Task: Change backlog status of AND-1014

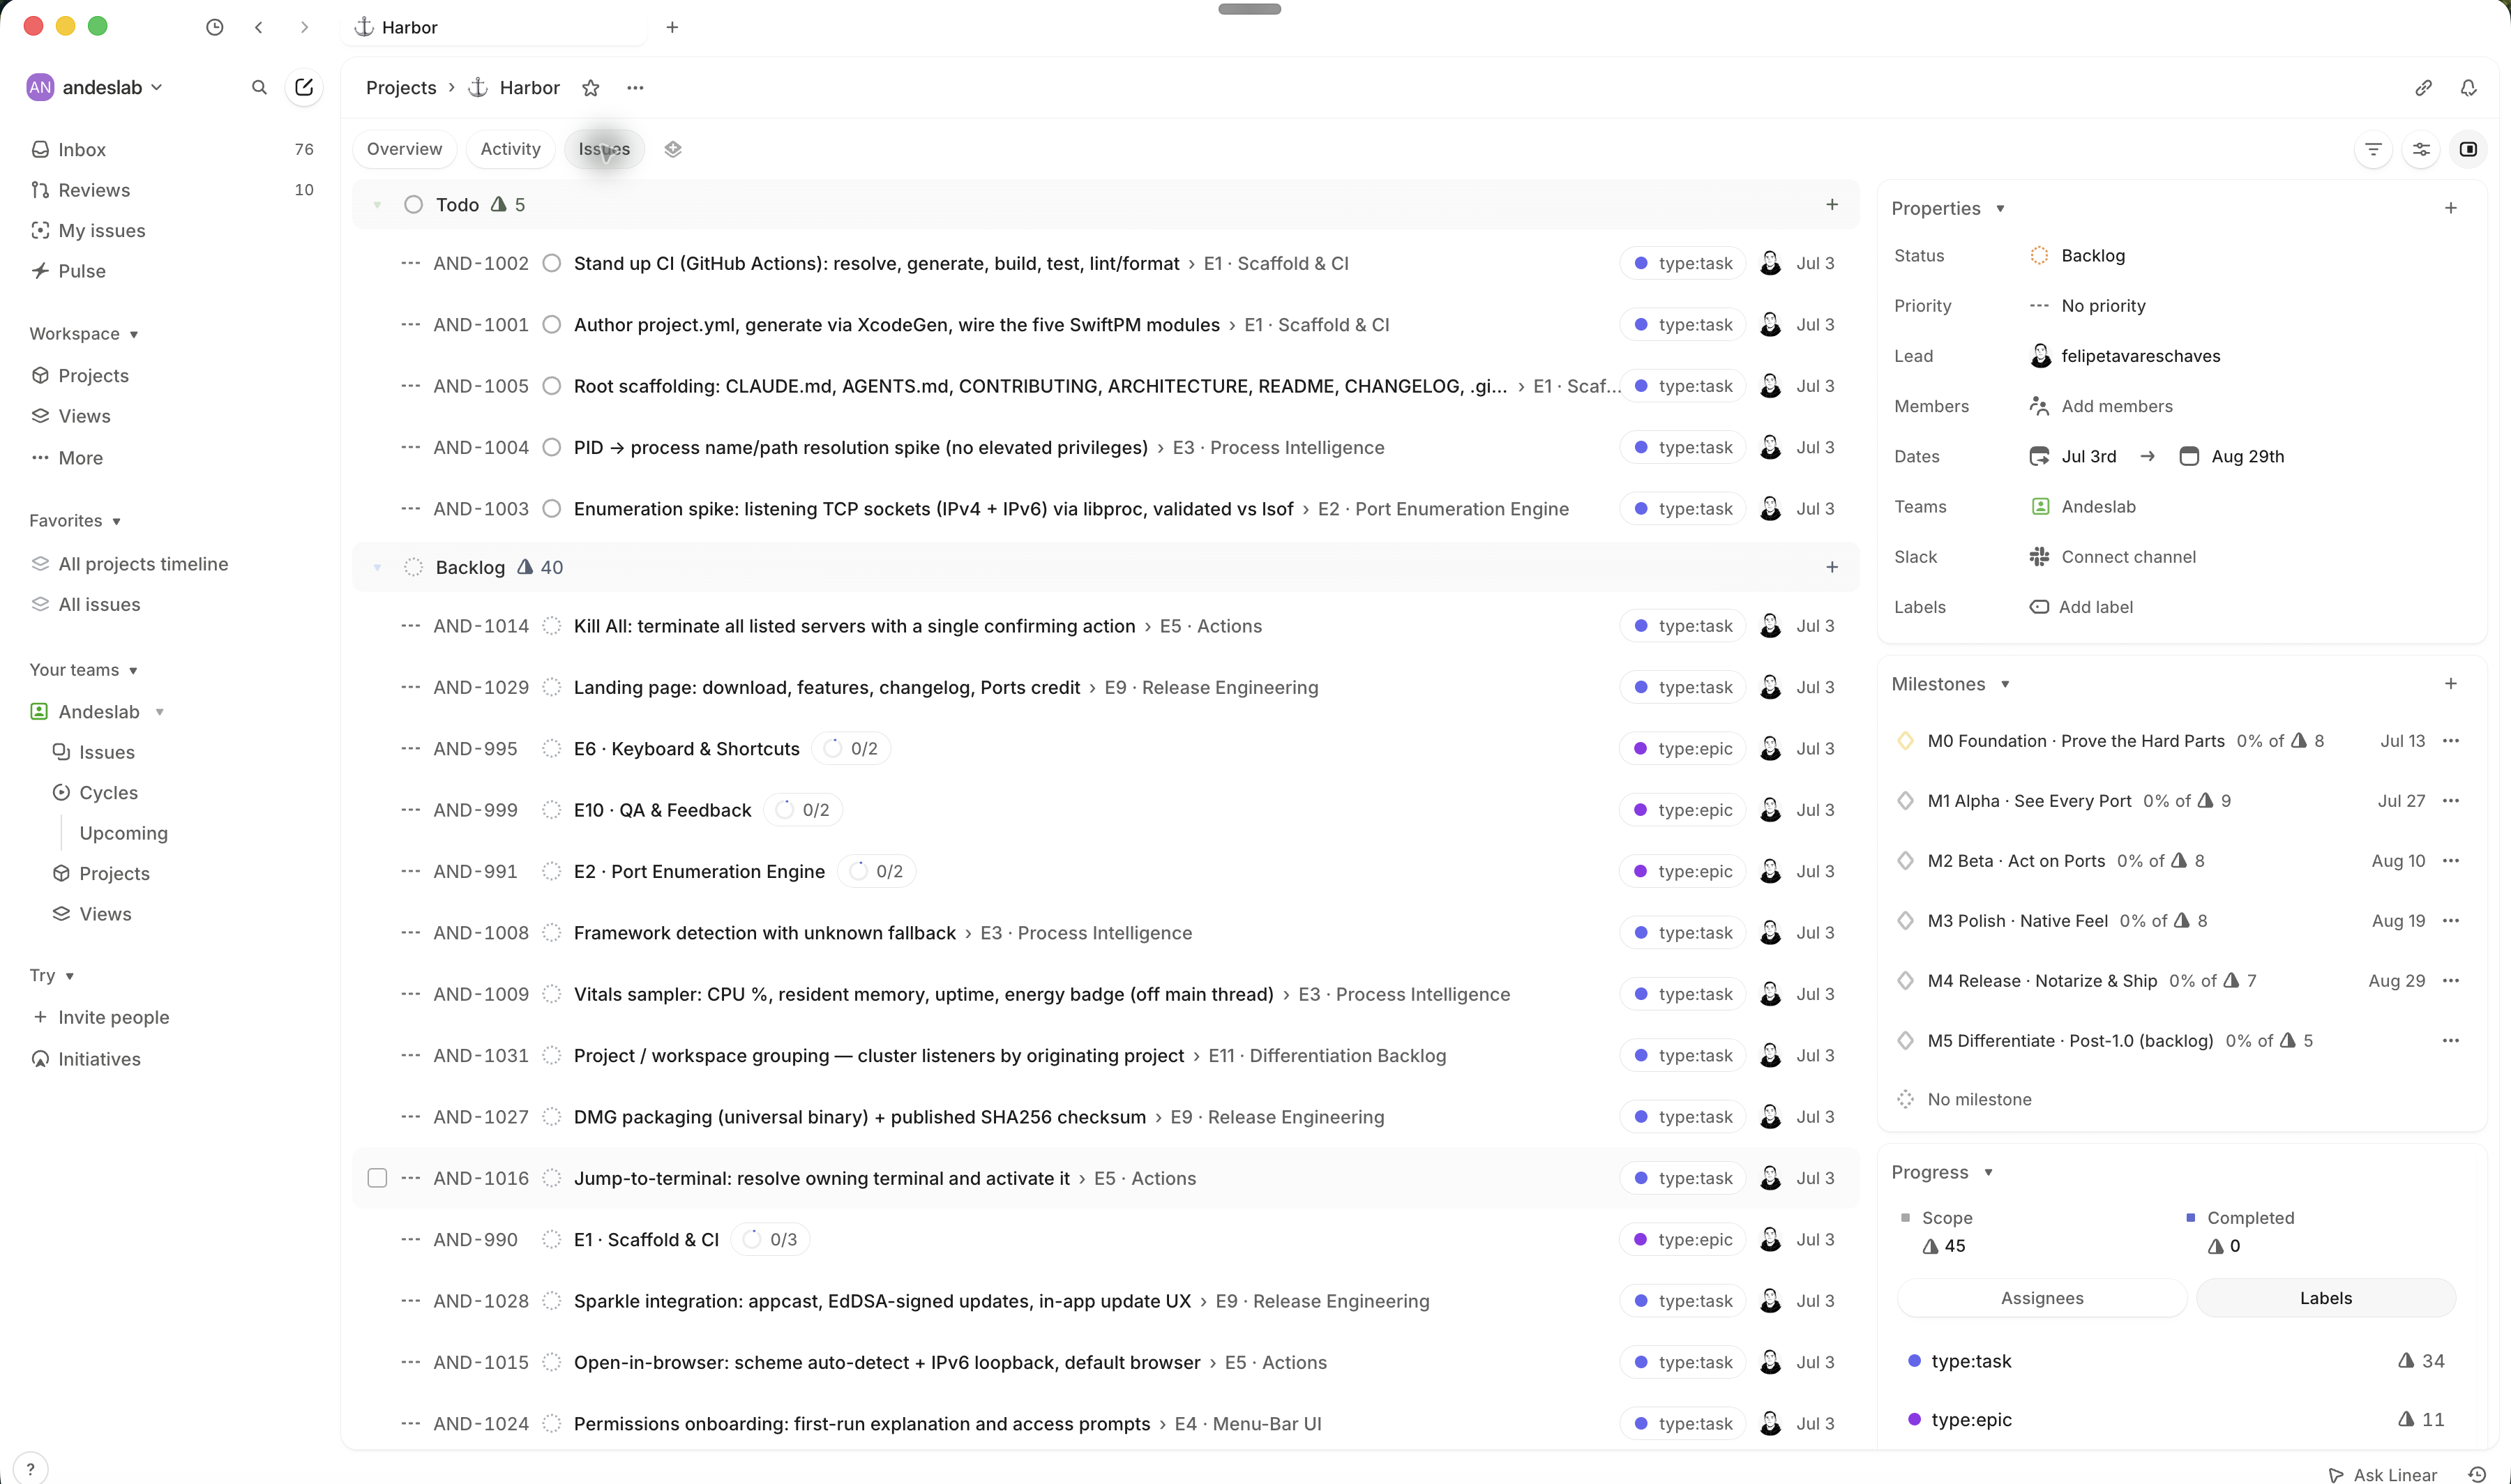Action: 551,626
